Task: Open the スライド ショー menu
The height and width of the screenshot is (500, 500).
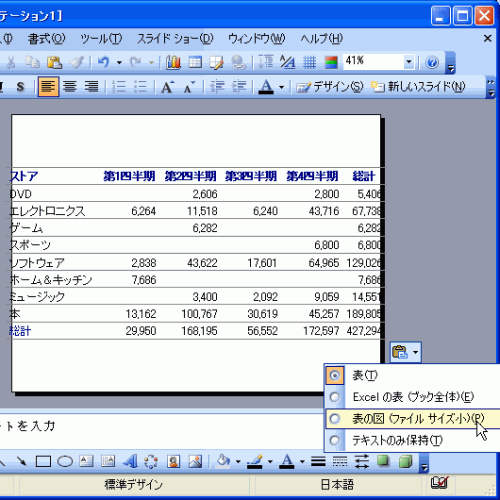Action: (x=175, y=39)
